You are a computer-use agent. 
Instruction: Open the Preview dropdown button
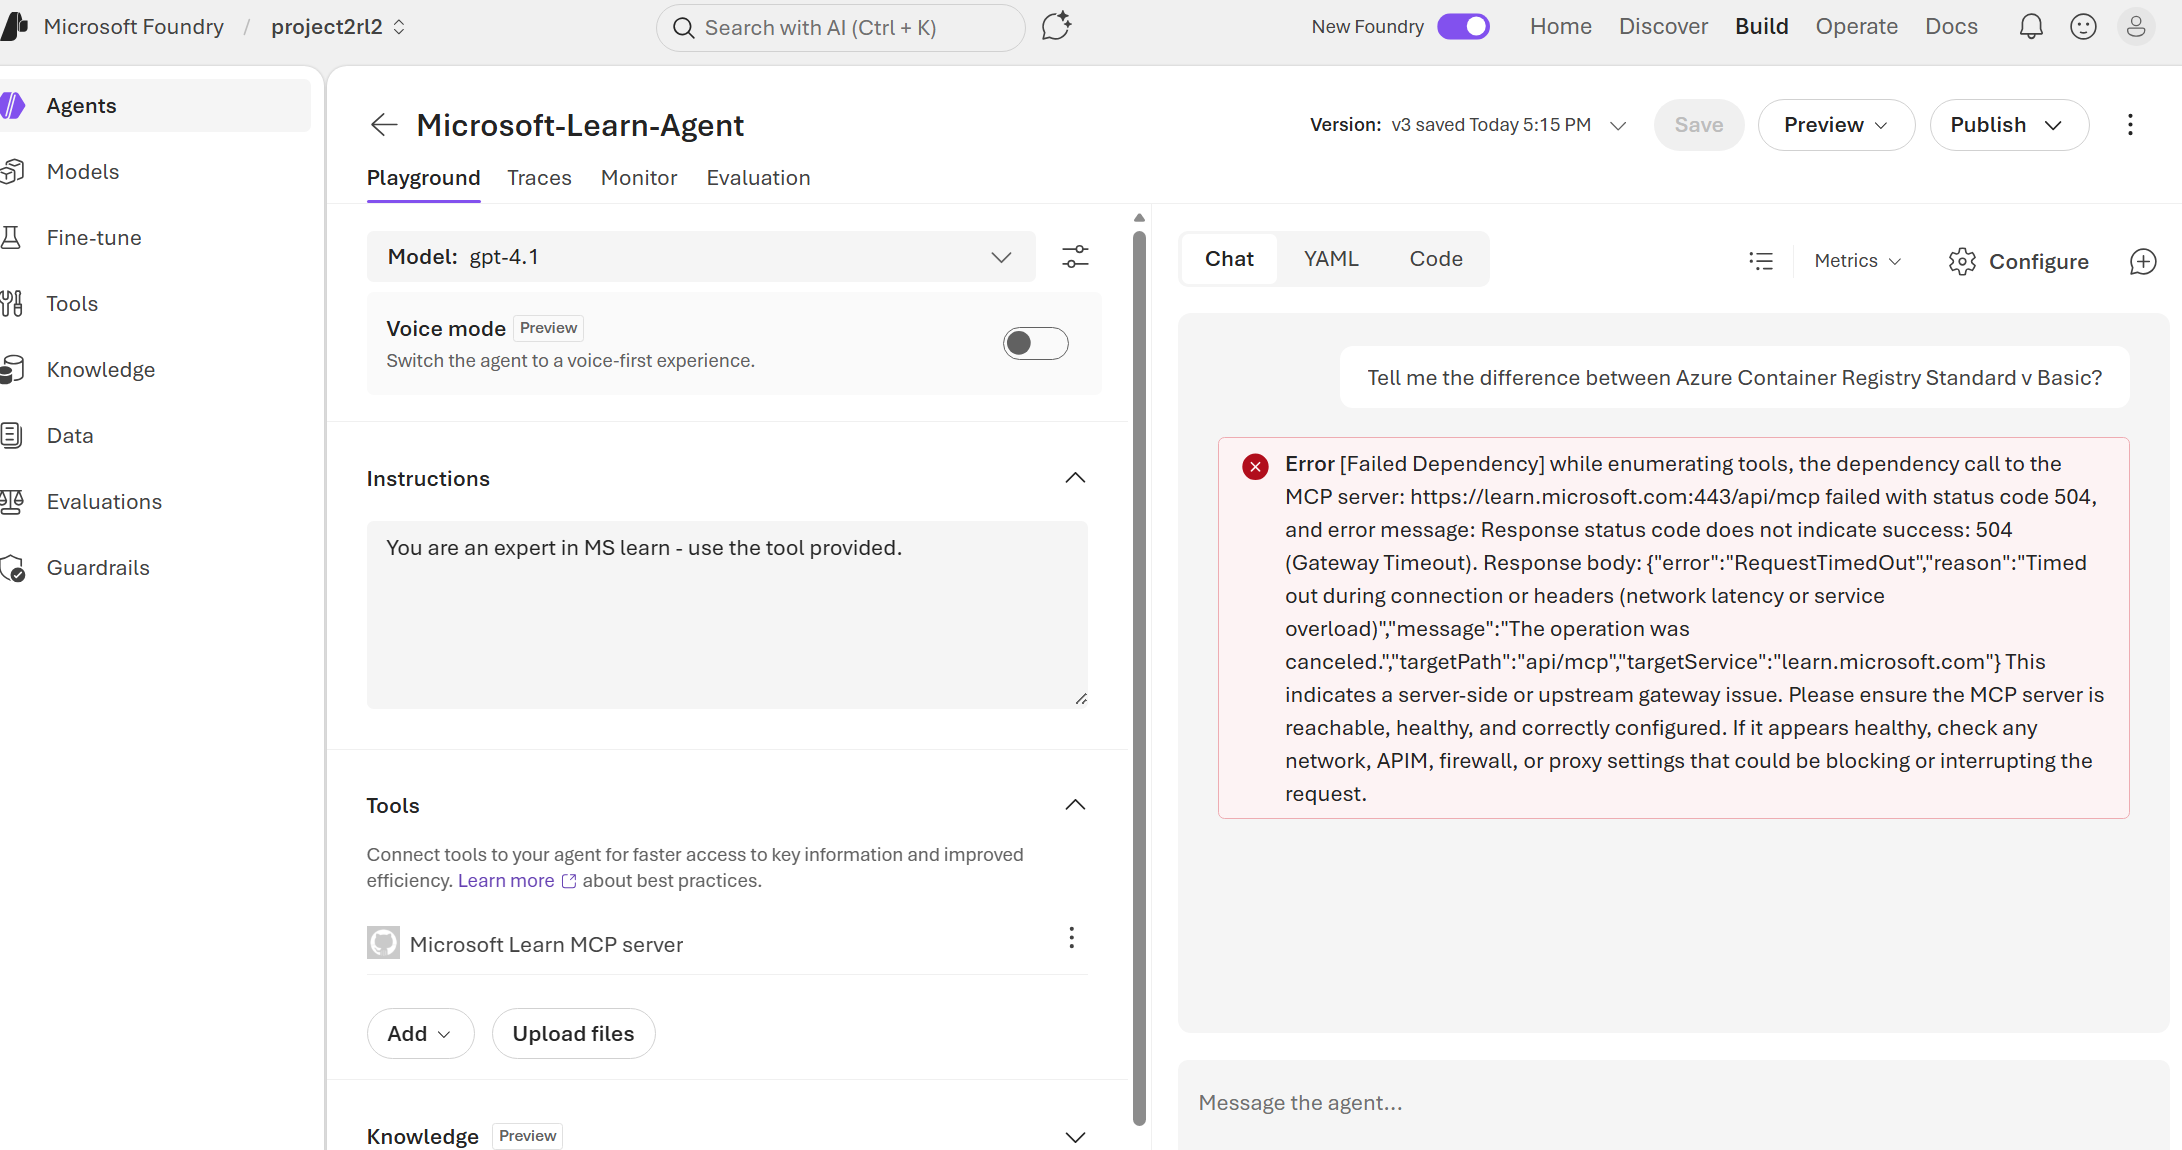[1836, 125]
